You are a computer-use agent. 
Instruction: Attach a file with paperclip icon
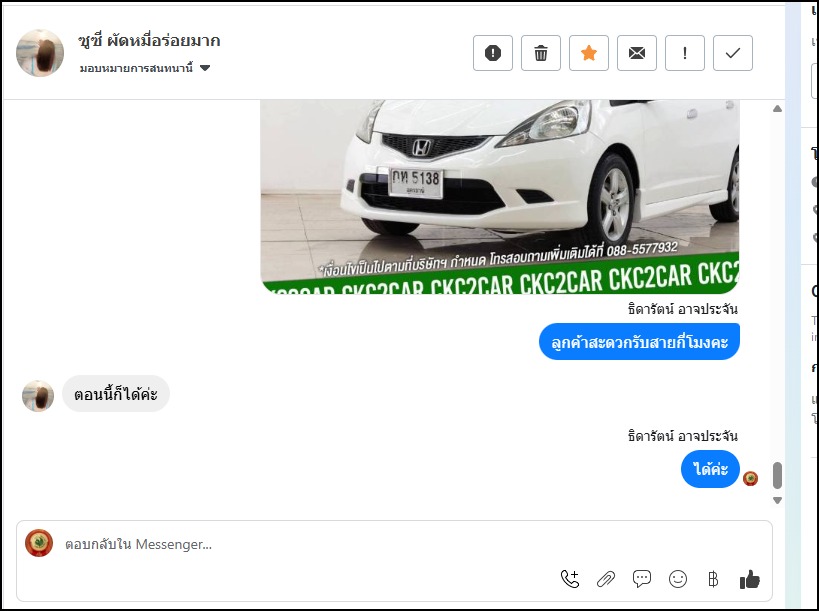pos(606,579)
